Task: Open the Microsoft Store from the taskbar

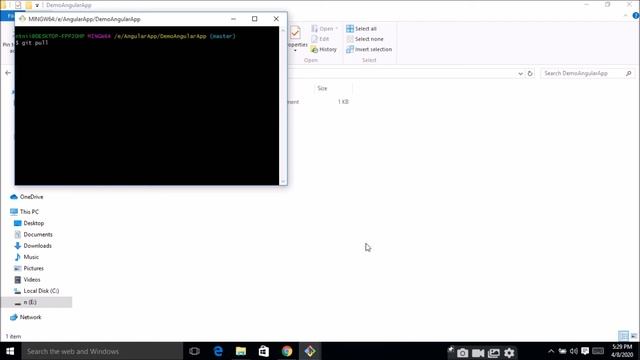Action: (x=264, y=351)
